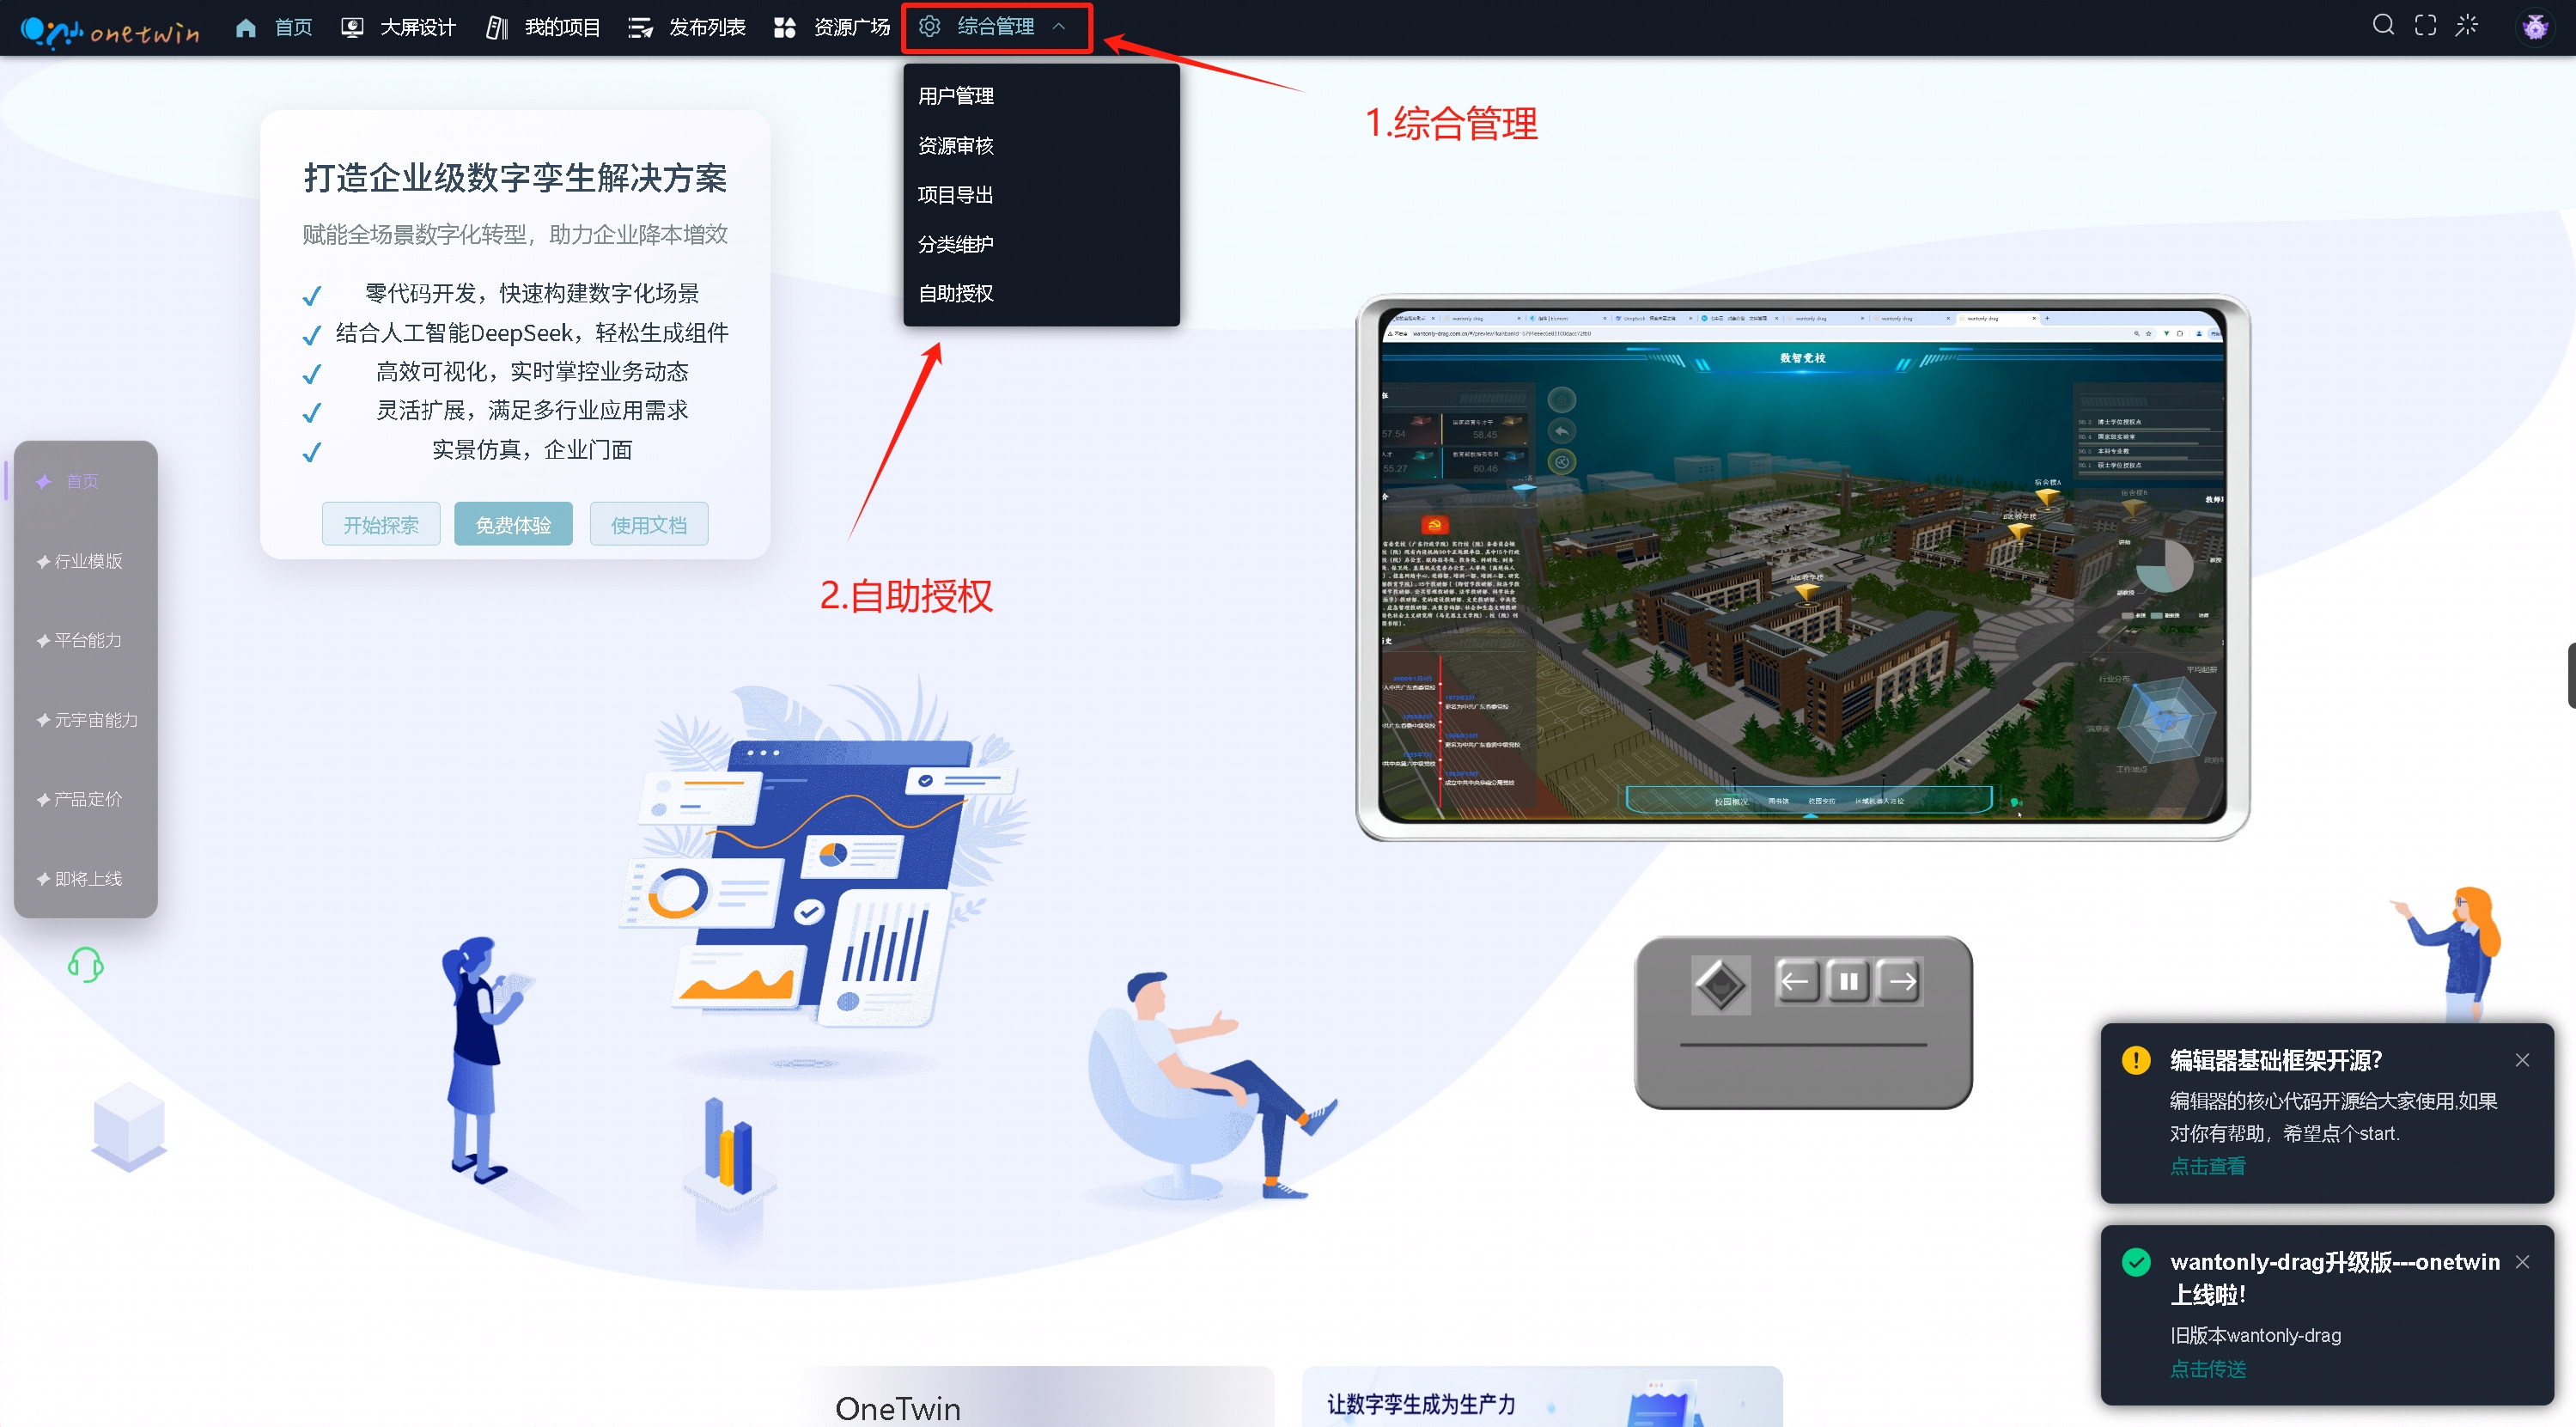
Task: Select 自助授权 from the dropdown
Action: pos(956,293)
